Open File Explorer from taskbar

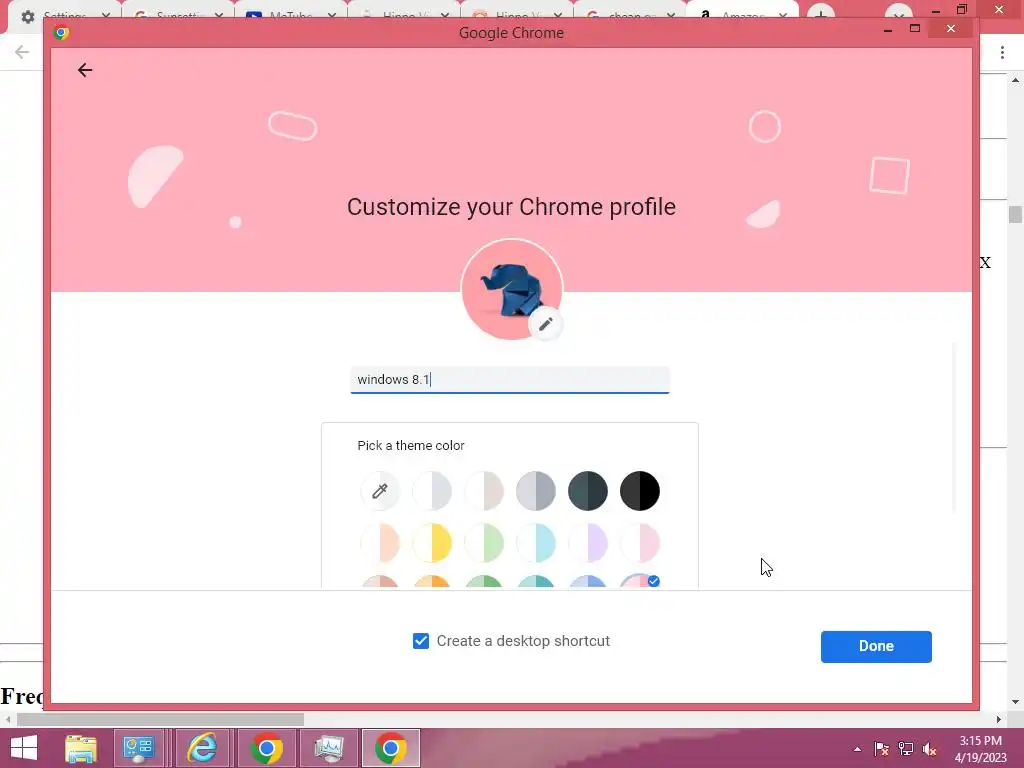point(80,748)
